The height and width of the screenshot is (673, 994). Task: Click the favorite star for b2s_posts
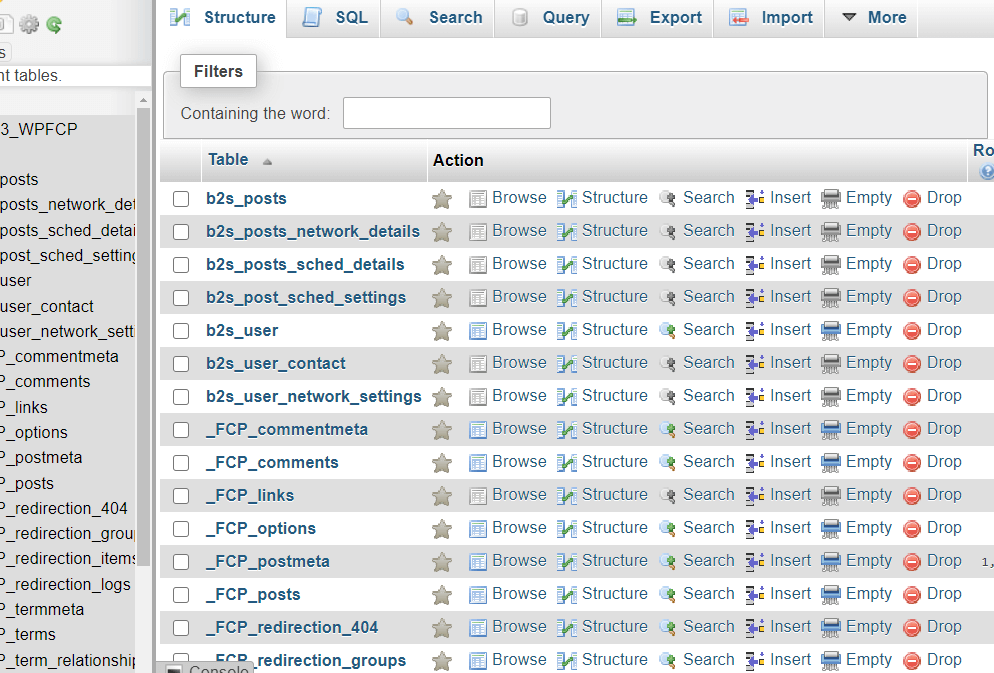pyautogui.click(x=442, y=199)
